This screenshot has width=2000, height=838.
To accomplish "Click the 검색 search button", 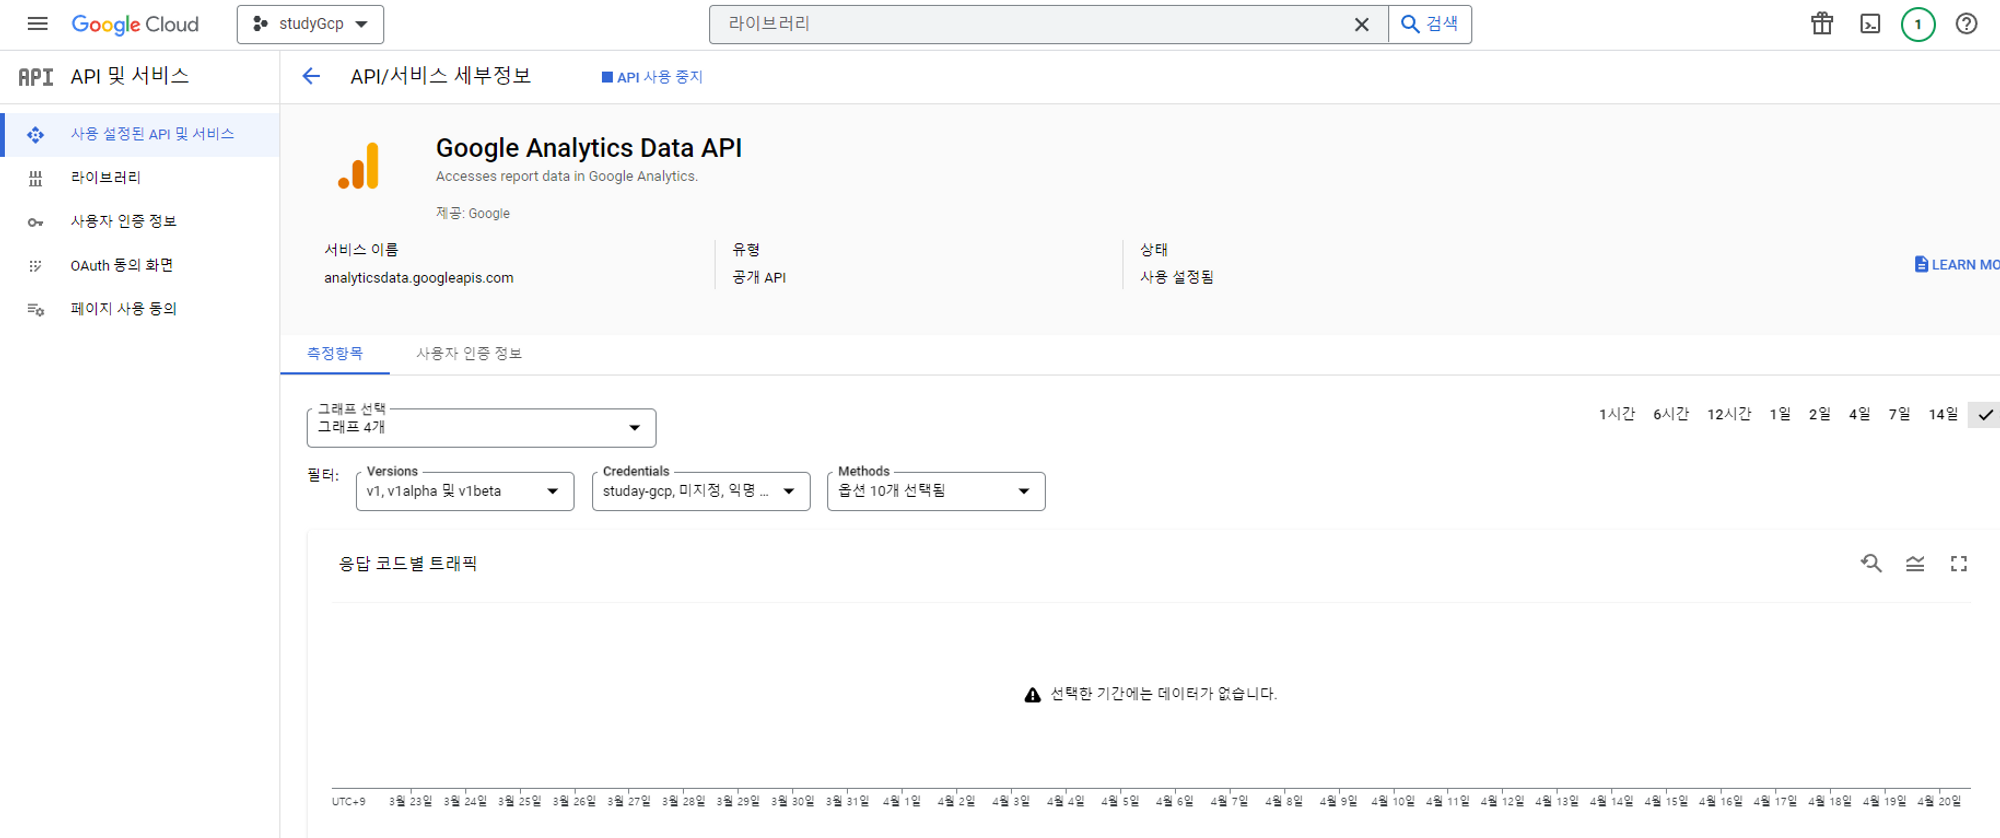I will tap(1430, 24).
